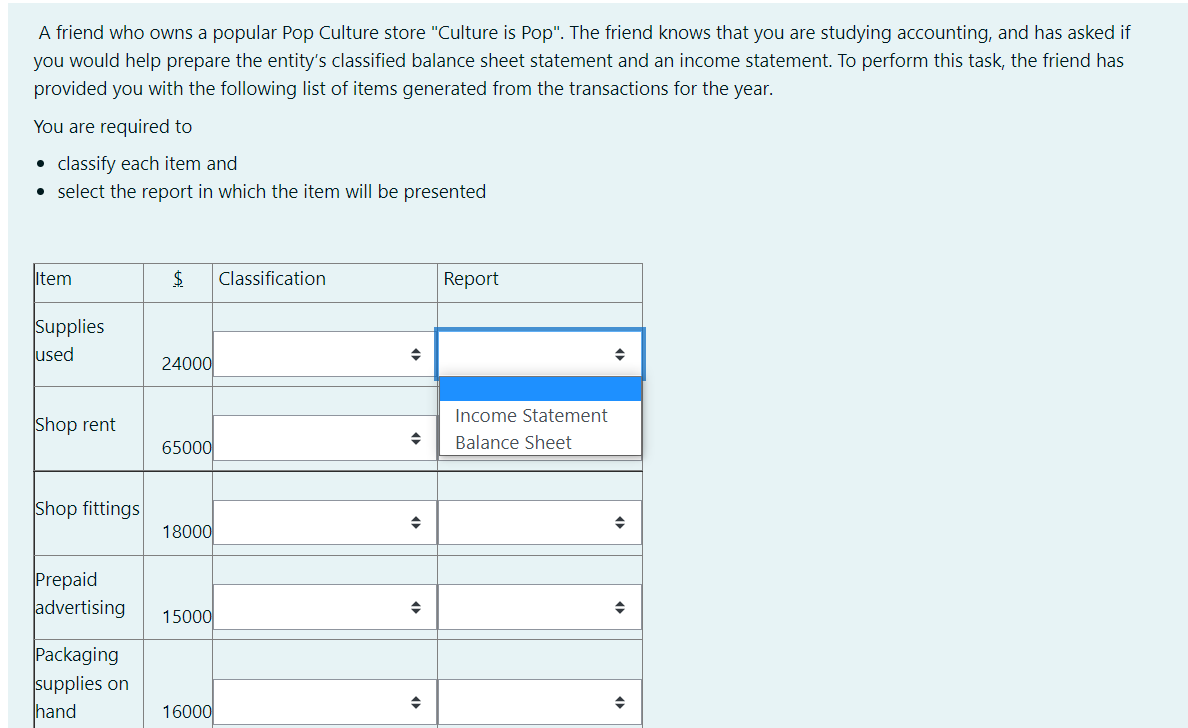Viewport: 1188px width, 728px height.
Task: Choose Income Statement from the open list
Action: pyautogui.click(x=530, y=416)
